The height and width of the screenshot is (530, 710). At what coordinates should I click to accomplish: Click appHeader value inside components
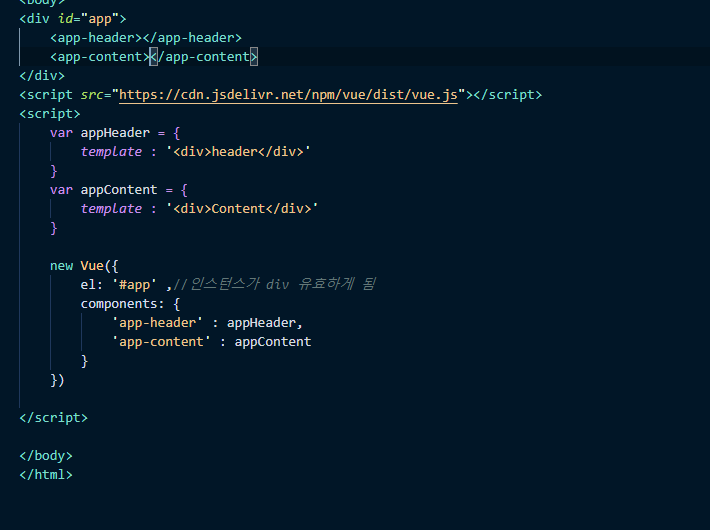tap(261, 323)
